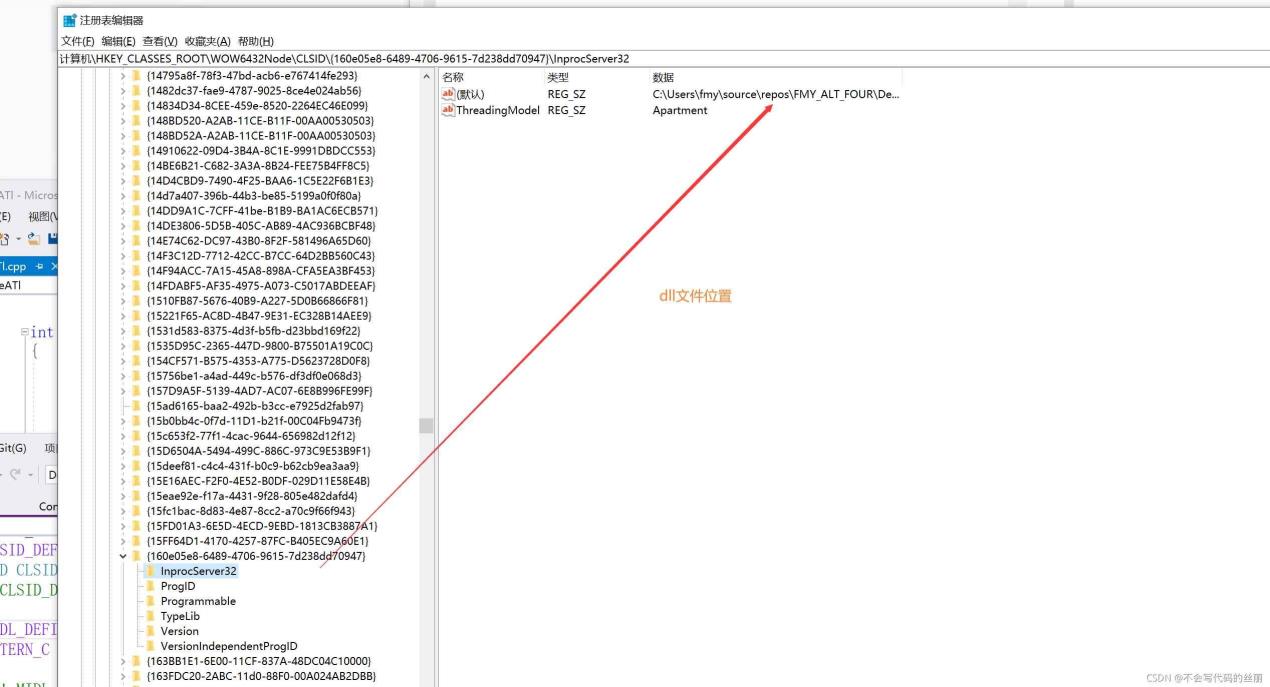Select key {1535D95C-2365-447D-9800-B75501A19C0C}

(259, 346)
